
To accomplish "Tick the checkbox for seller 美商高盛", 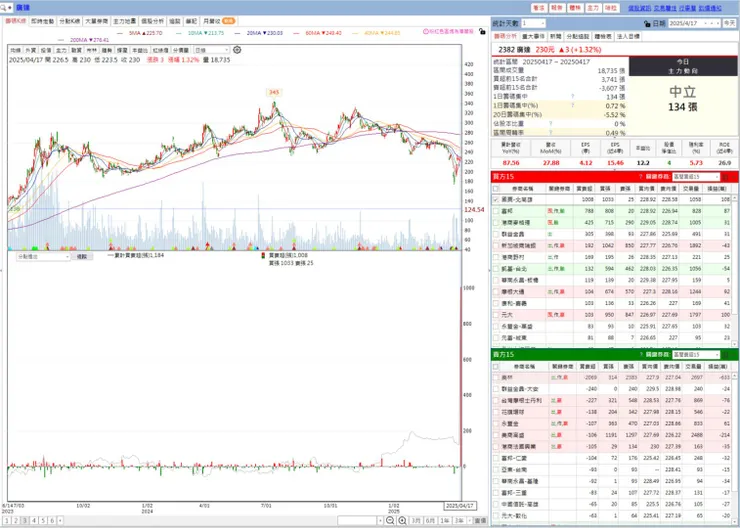I will coord(496,435).
